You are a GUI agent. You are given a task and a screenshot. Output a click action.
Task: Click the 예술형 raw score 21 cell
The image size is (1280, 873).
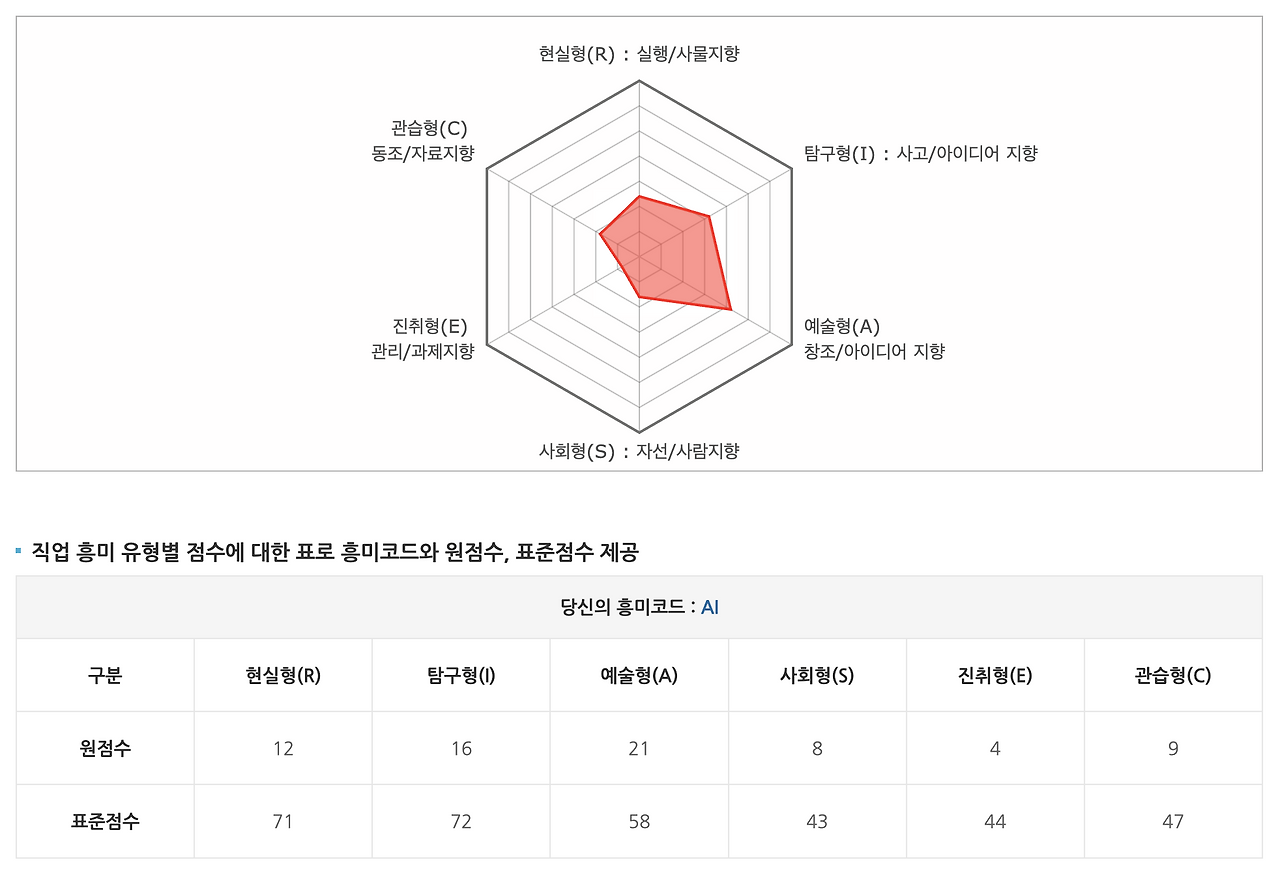click(x=639, y=748)
